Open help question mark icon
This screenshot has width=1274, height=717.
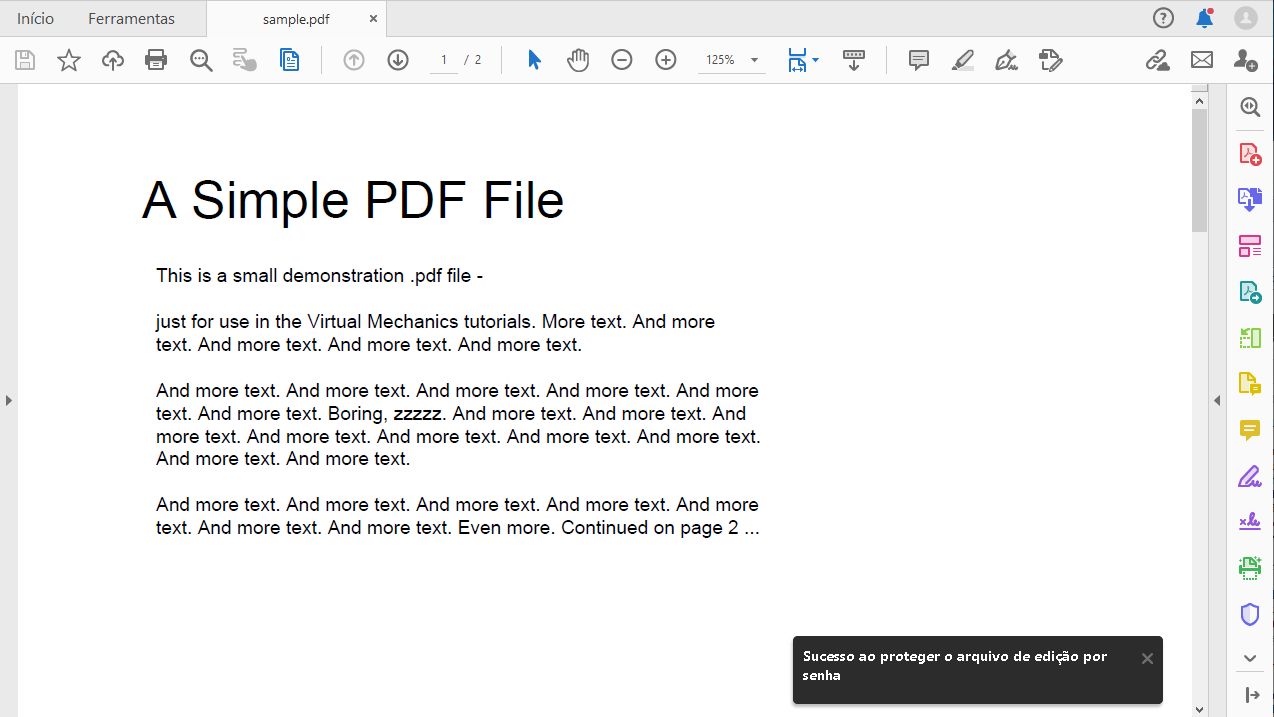[x=1163, y=18]
